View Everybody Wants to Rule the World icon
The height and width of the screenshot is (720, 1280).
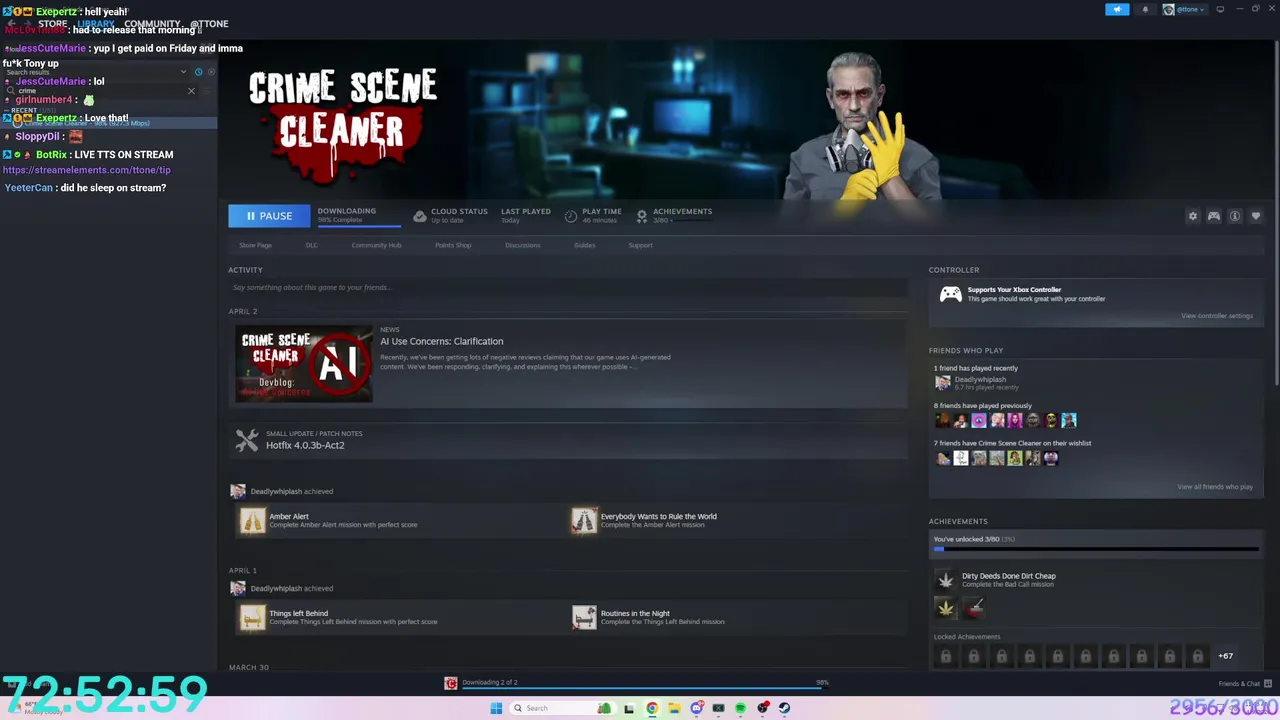(x=584, y=520)
